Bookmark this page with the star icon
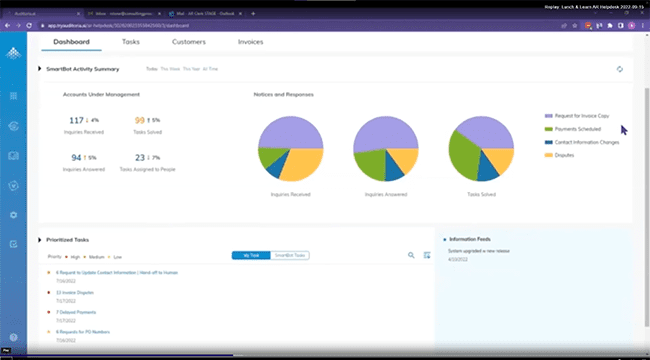Screen dimensions: 650x360 (x=575, y=25)
